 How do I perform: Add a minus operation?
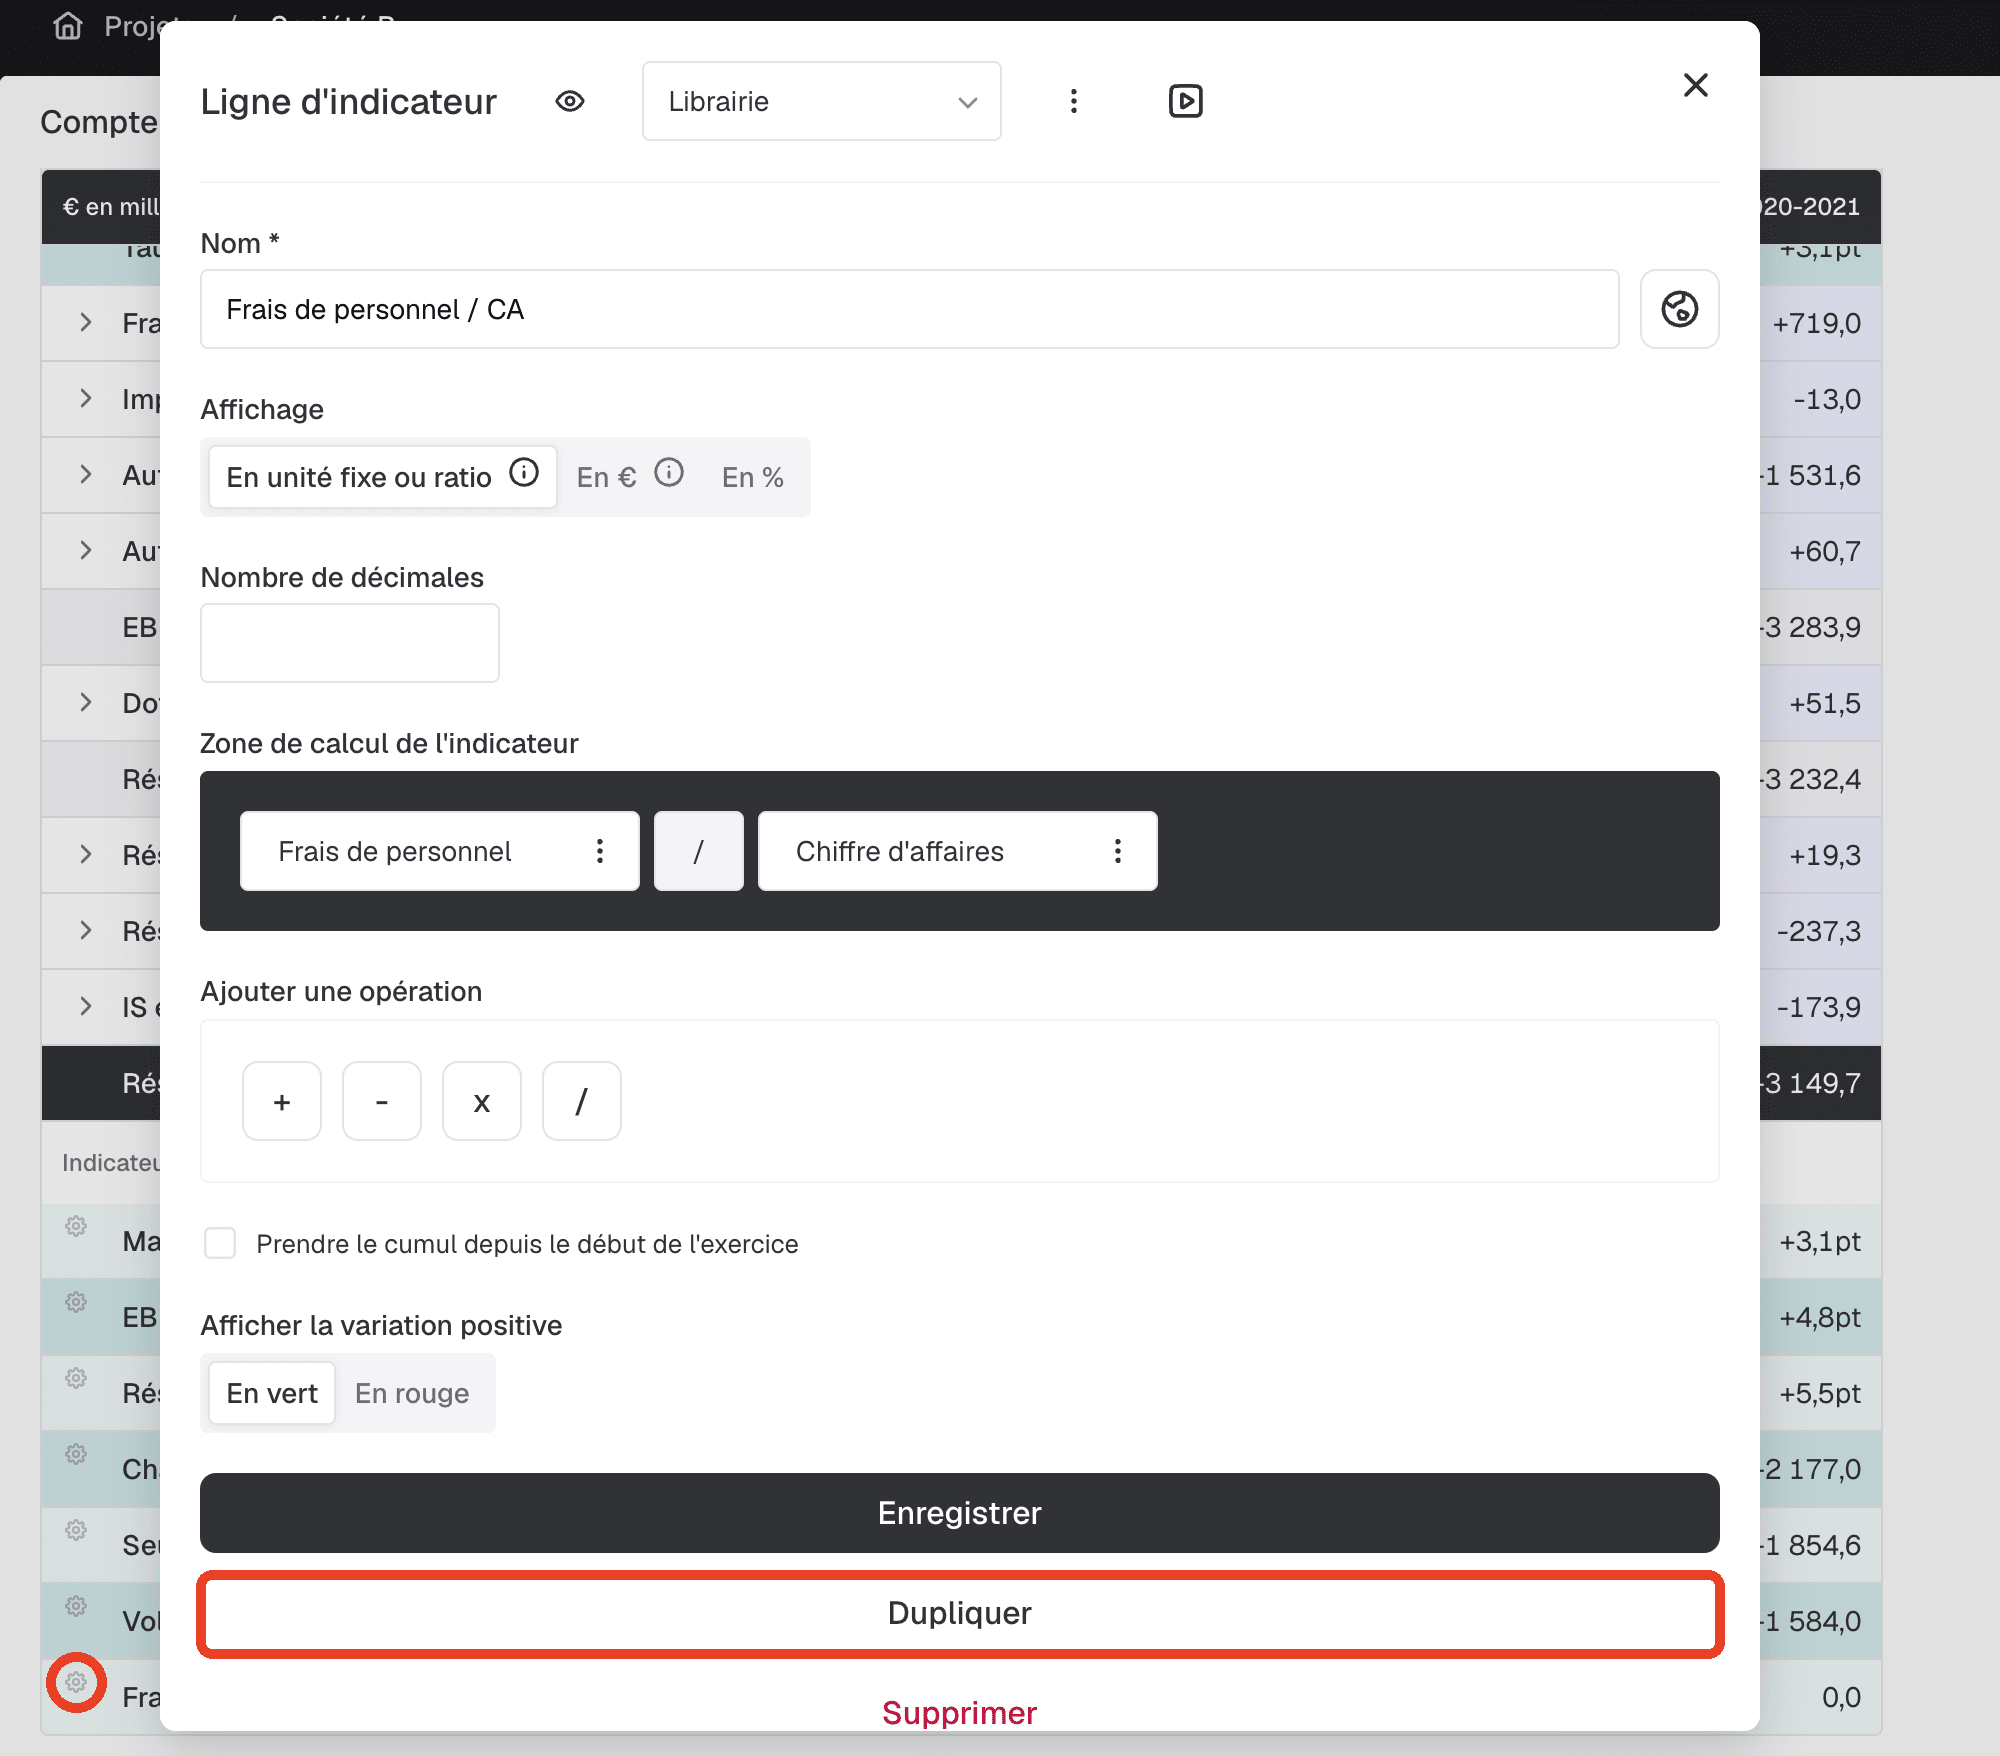[x=382, y=1101]
